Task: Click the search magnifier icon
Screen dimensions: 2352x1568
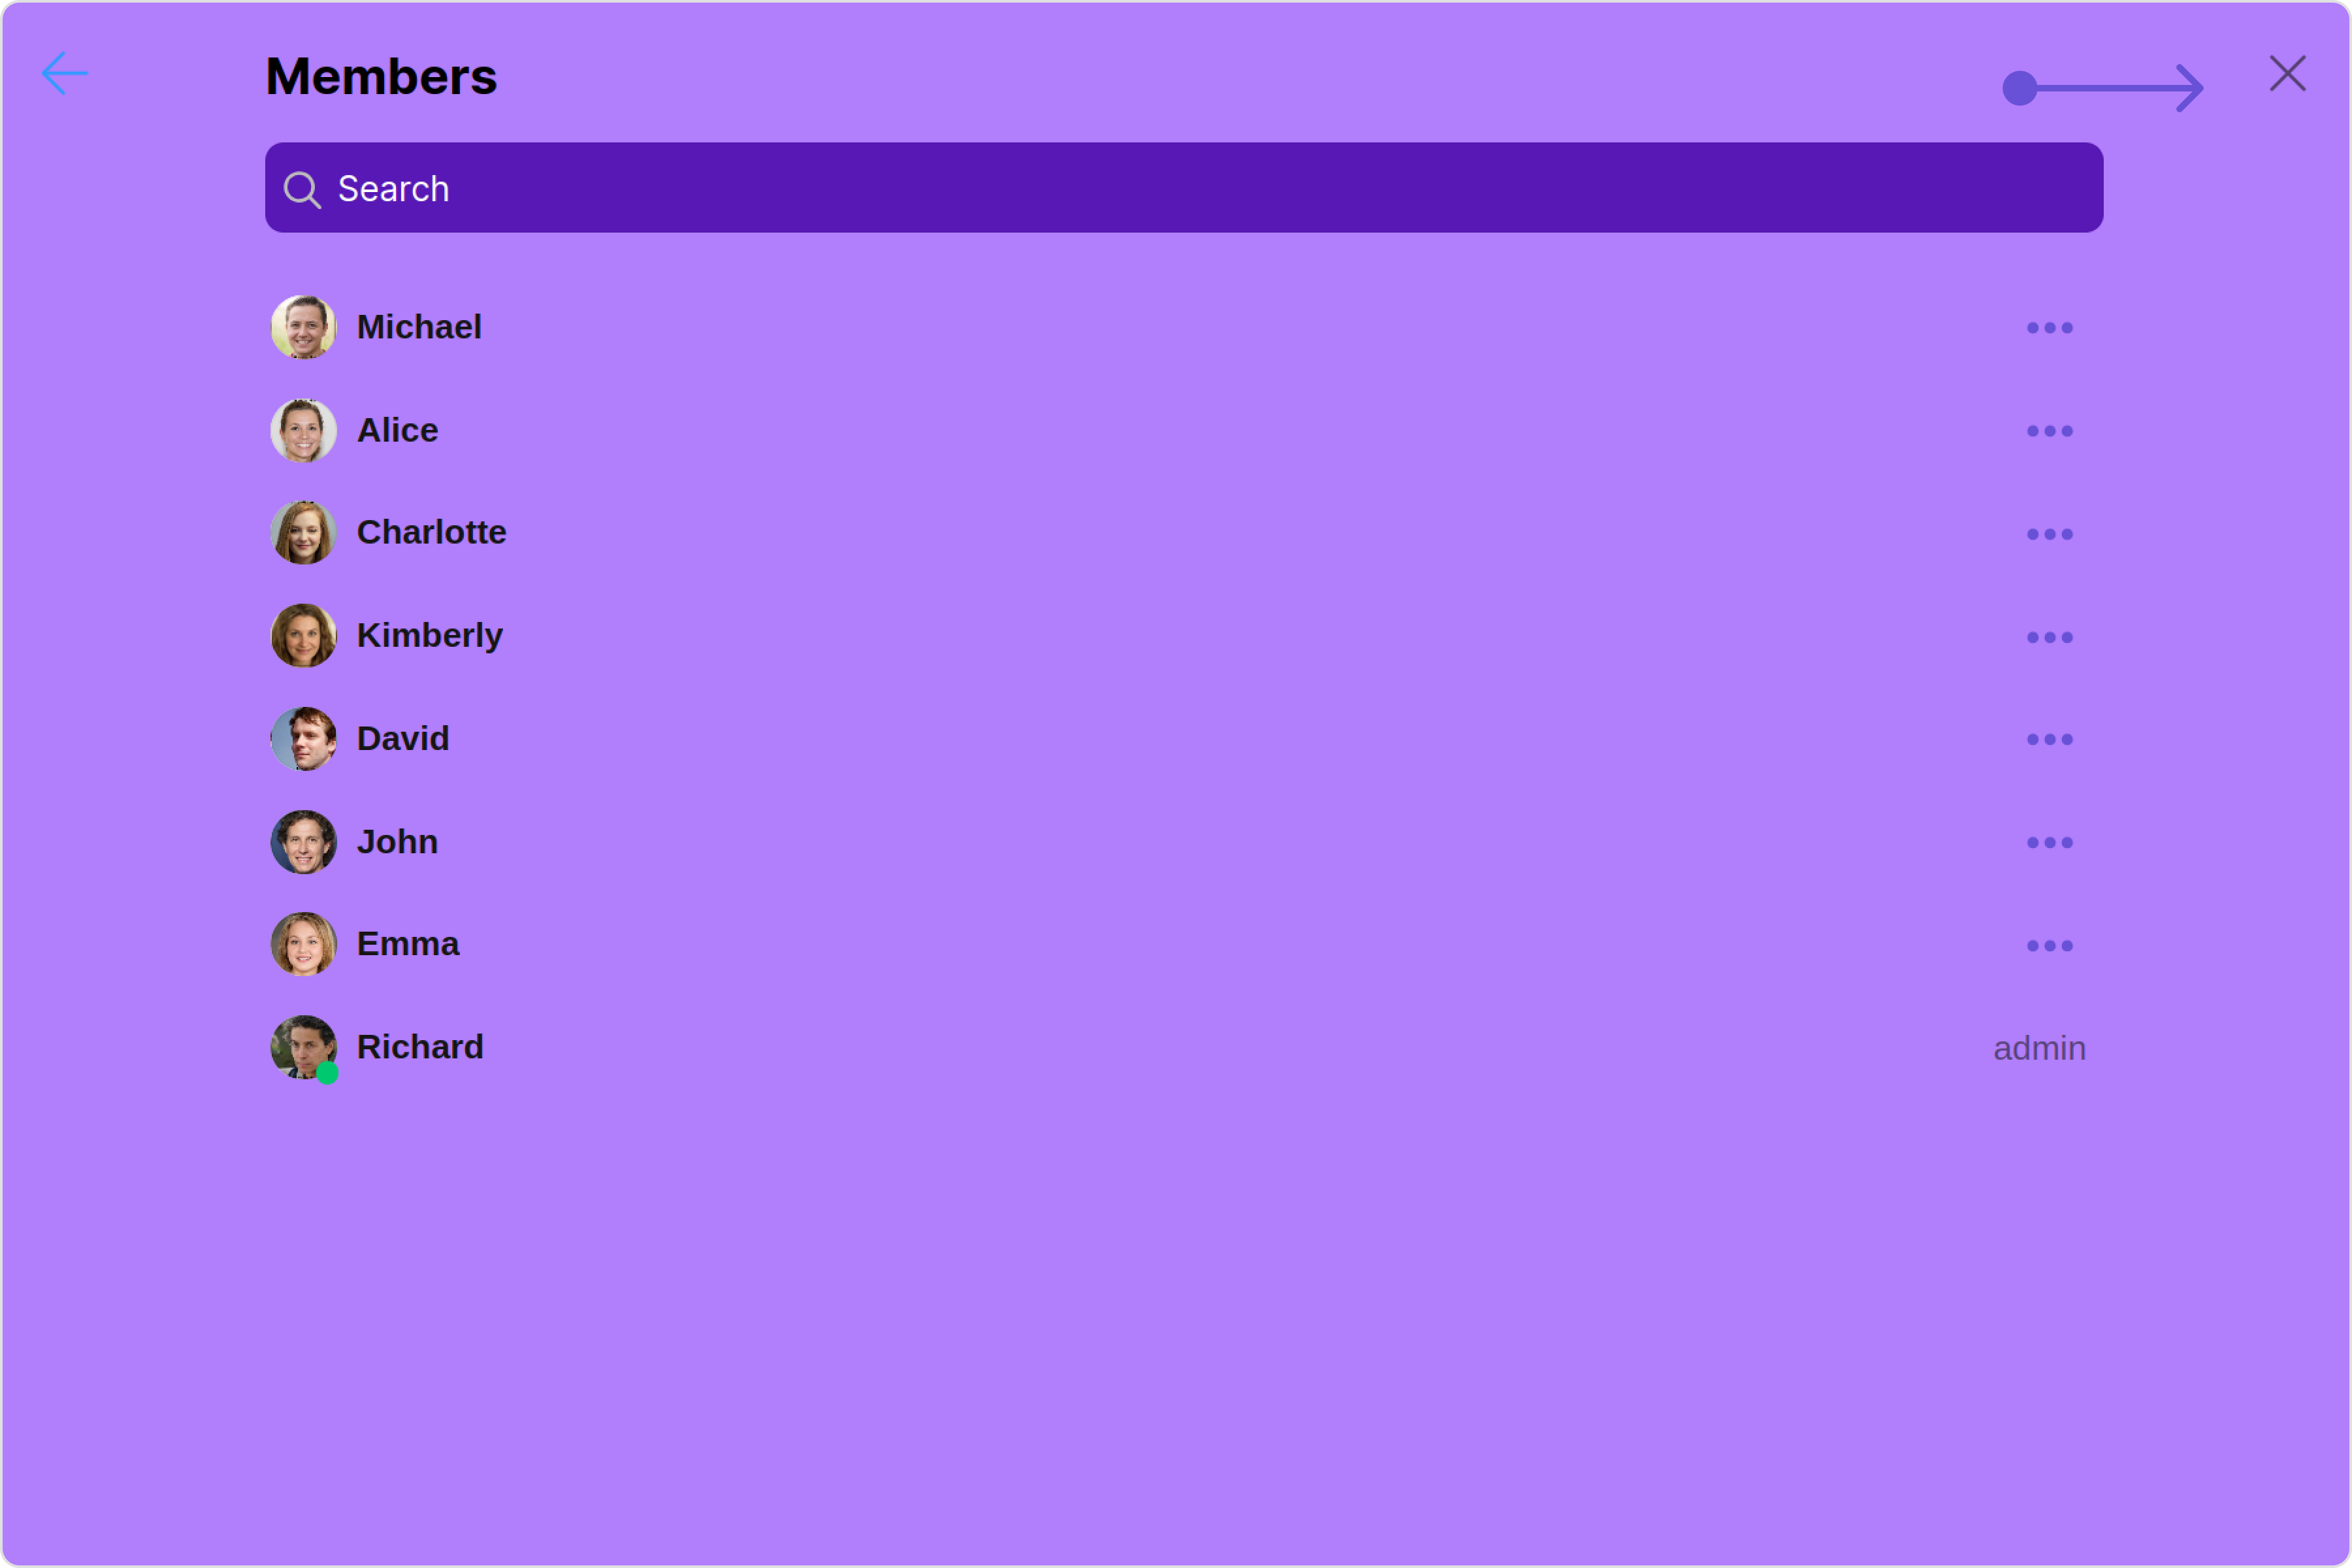Action: coord(301,189)
